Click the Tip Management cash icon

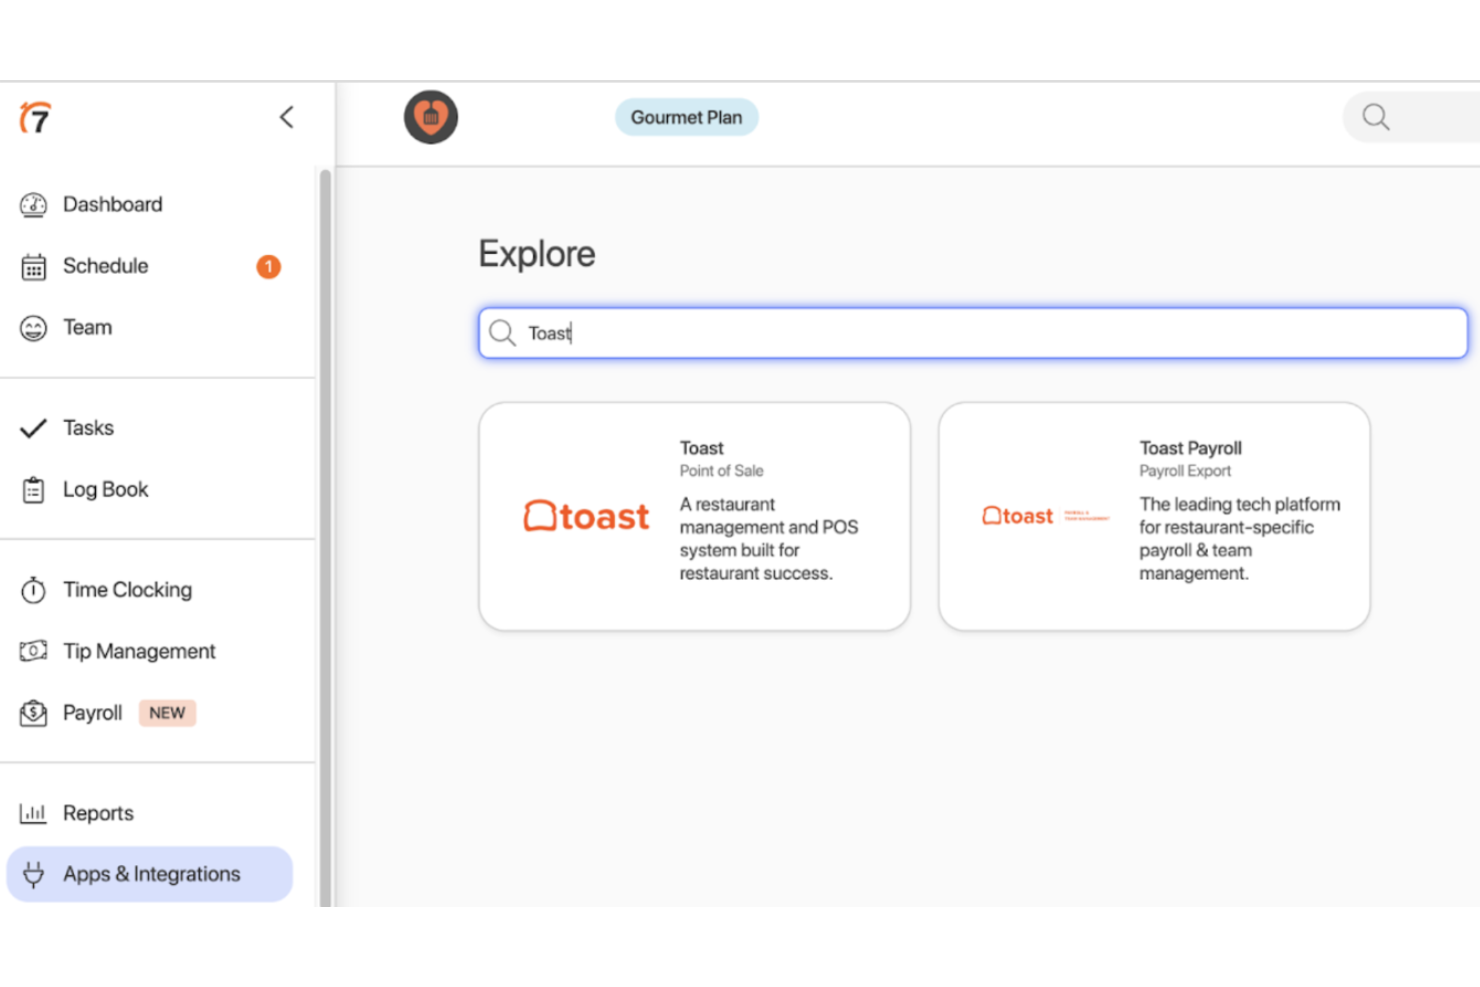(33, 652)
